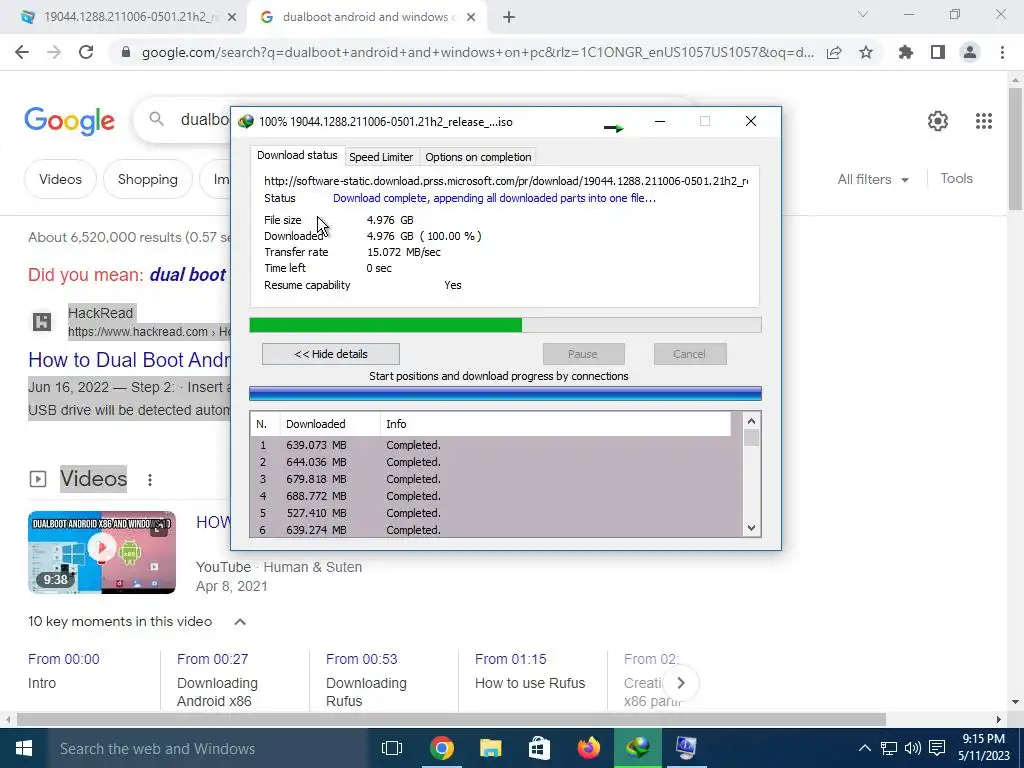Screen dimensions: 1024x768
Task: Select connection row 2 with 644.036 MB
Action: click(x=496, y=462)
